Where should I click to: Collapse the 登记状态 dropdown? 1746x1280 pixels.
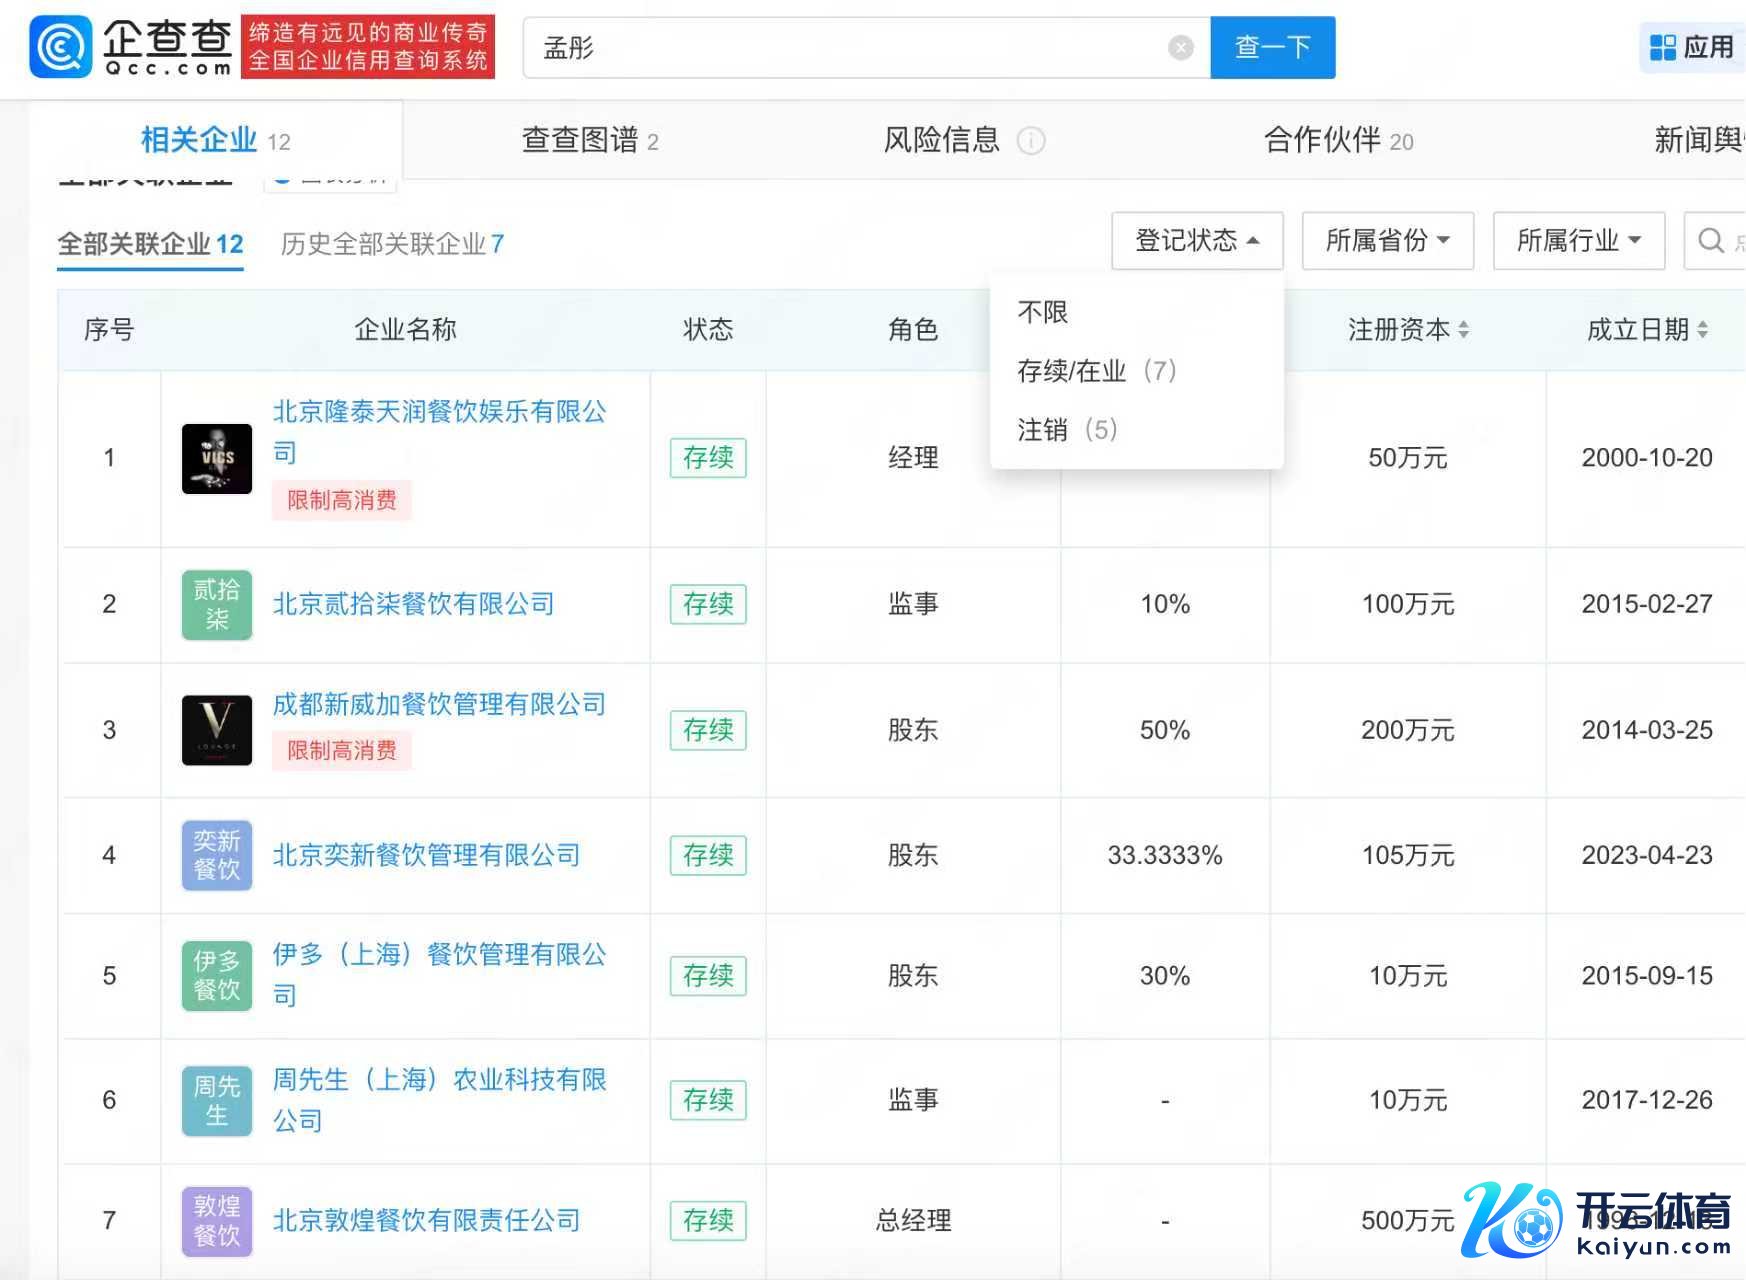click(1197, 241)
